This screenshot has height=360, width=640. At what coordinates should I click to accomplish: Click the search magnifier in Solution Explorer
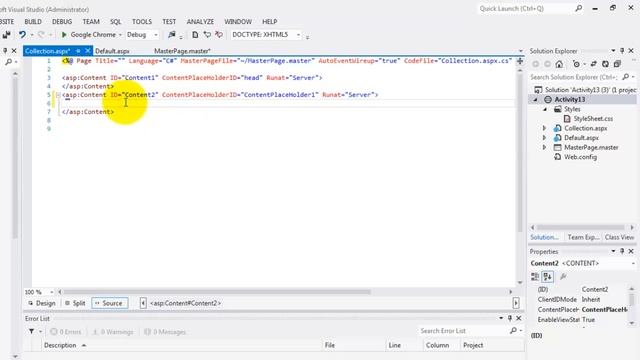[626, 77]
